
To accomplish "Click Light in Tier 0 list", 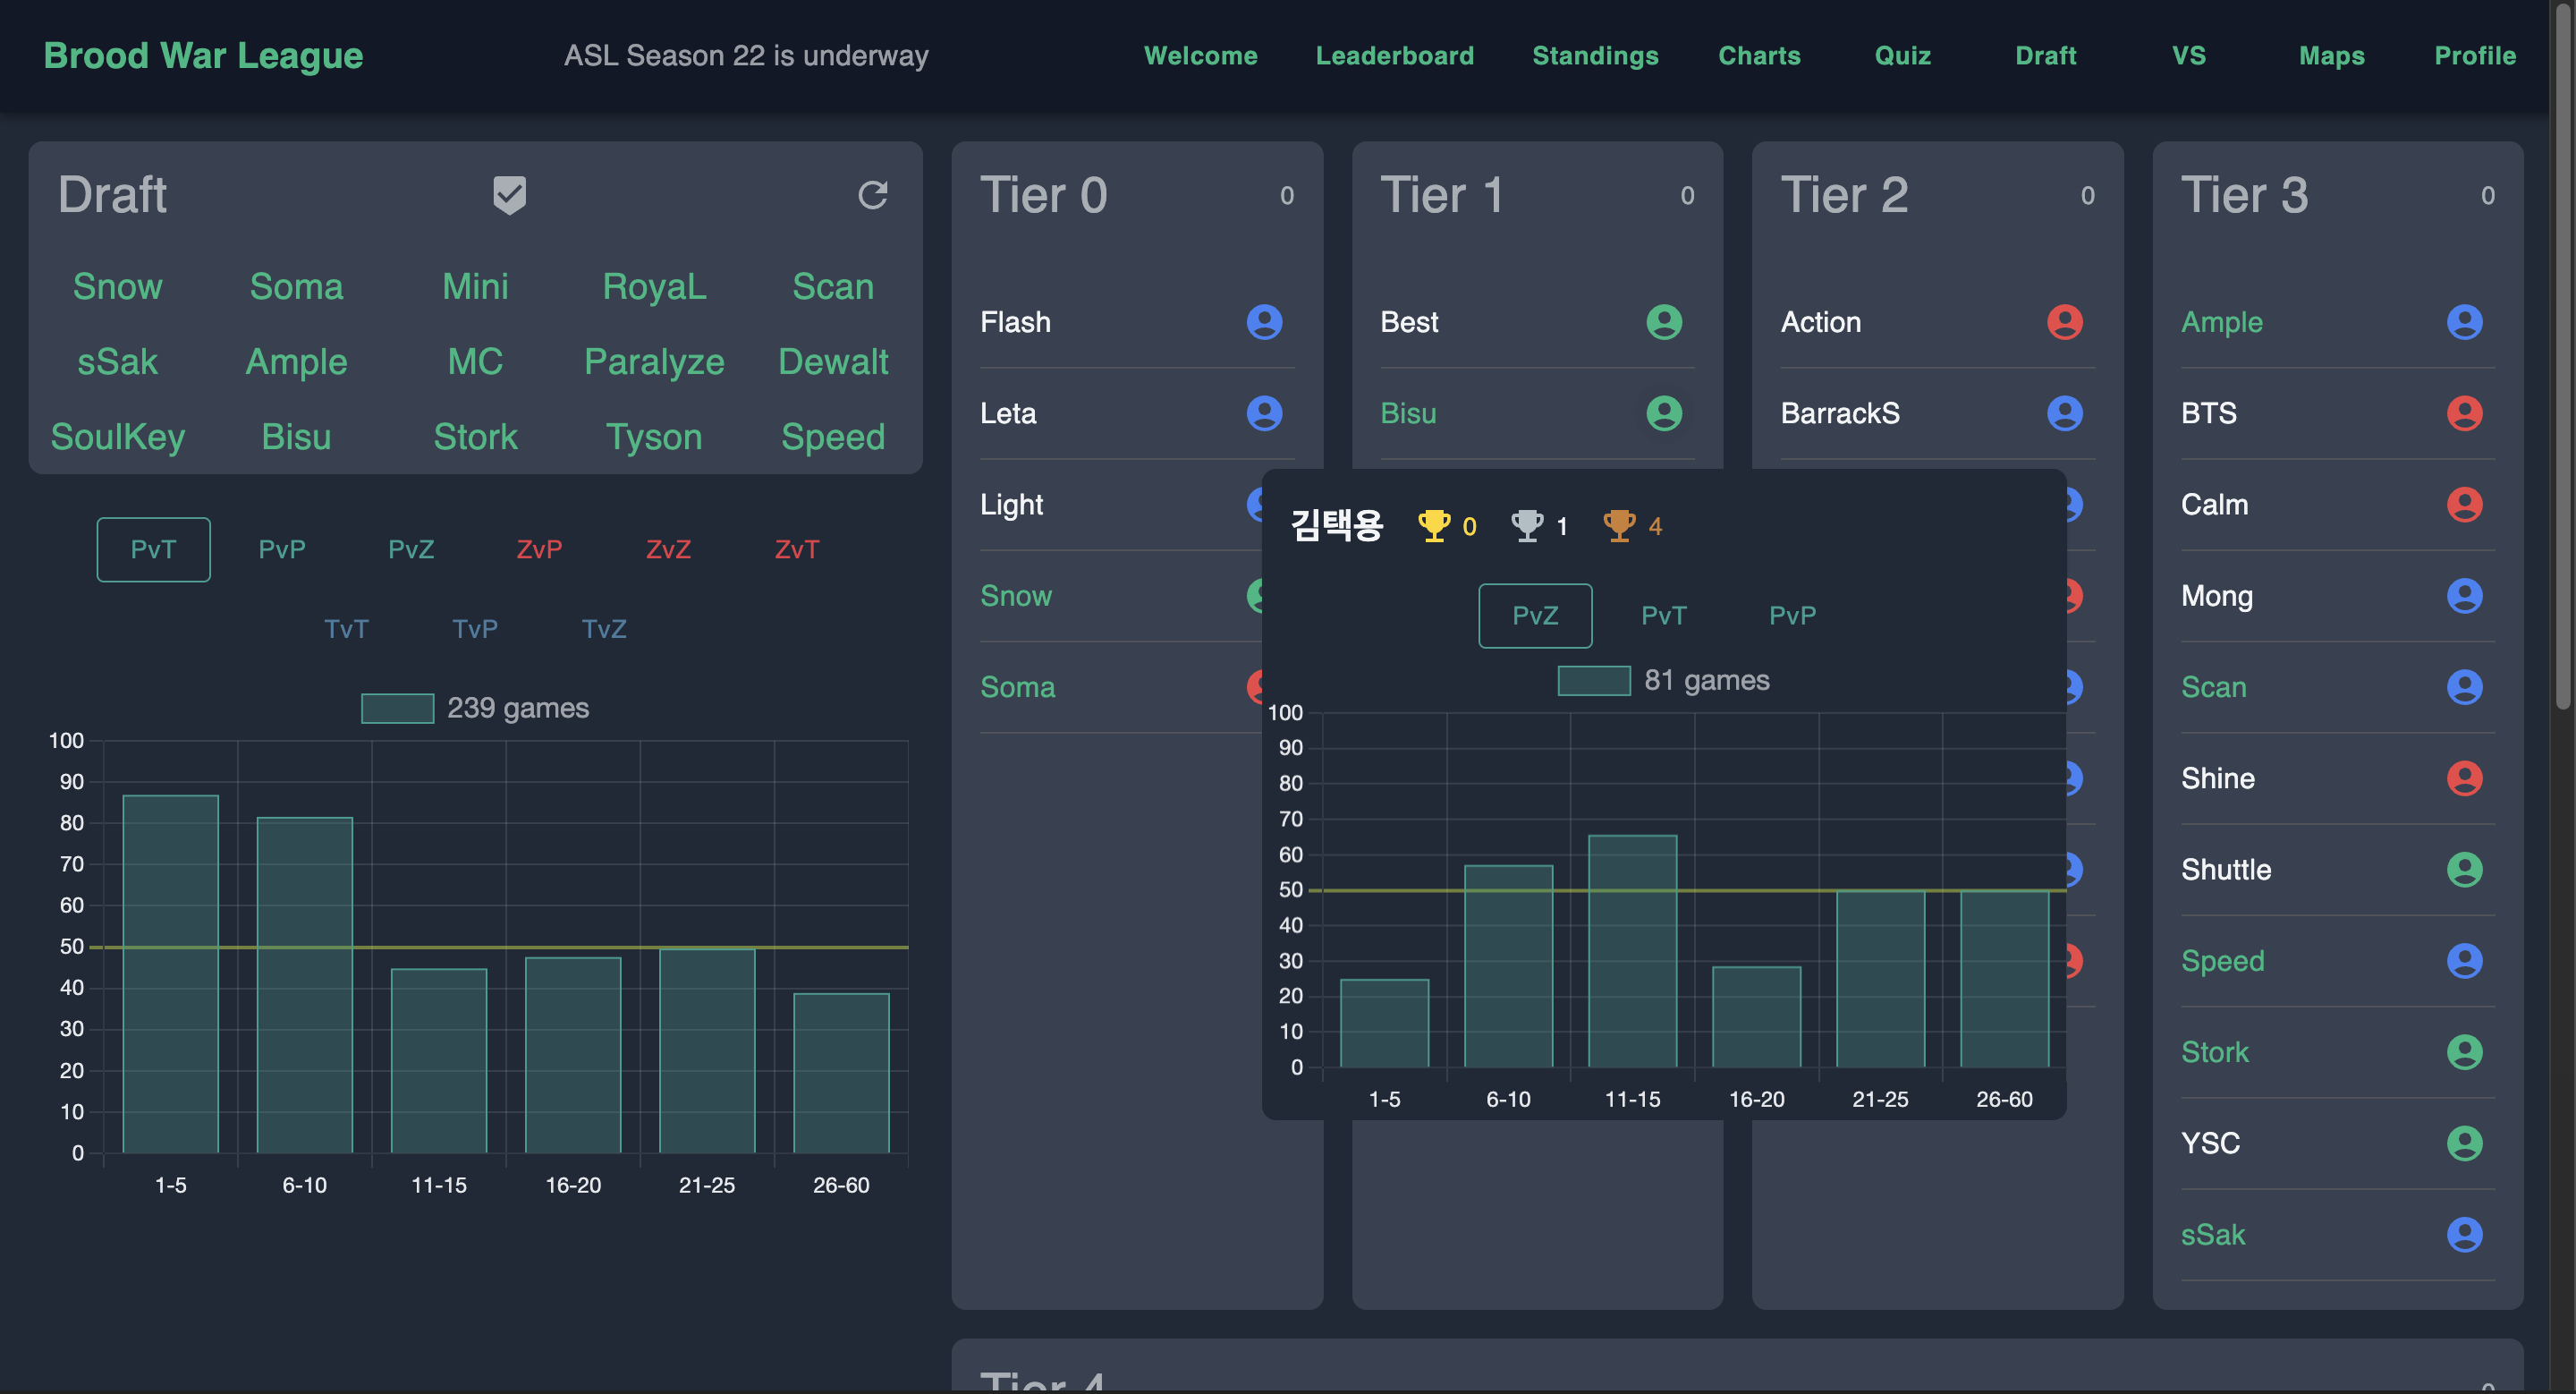I will coord(1011,504).
